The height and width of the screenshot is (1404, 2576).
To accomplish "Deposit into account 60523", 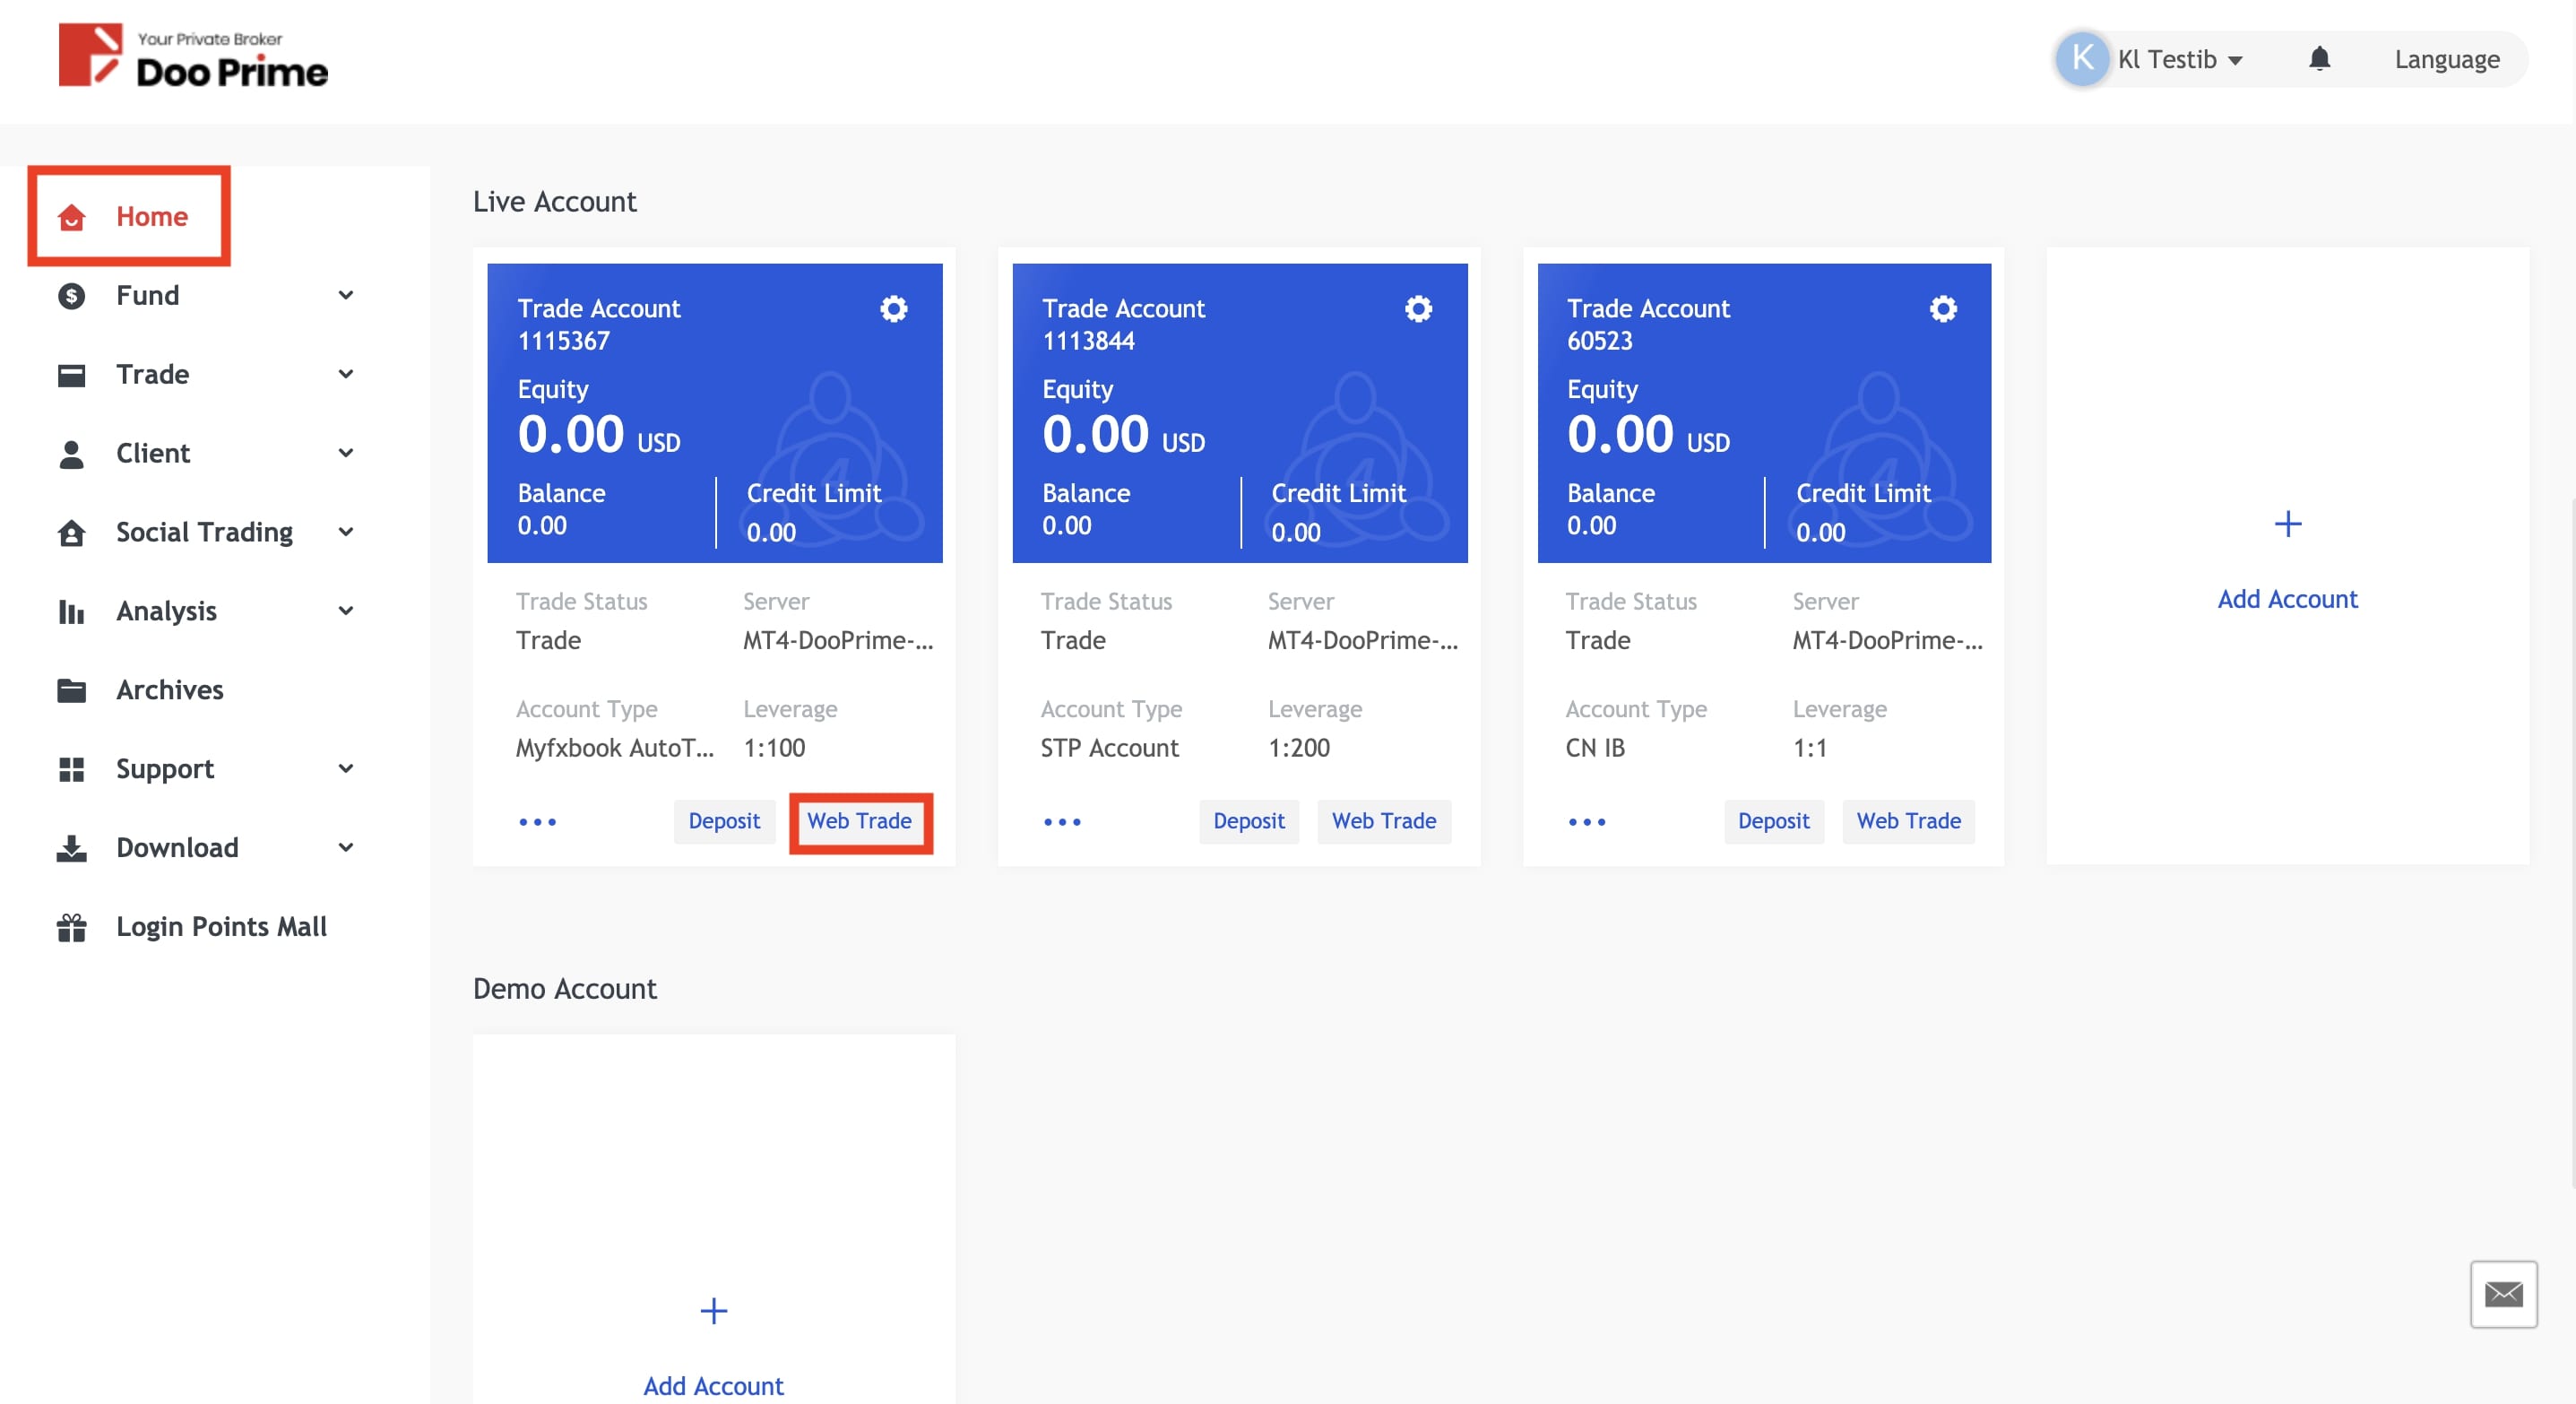I will pyautogui.click(x=1773, y=822).
